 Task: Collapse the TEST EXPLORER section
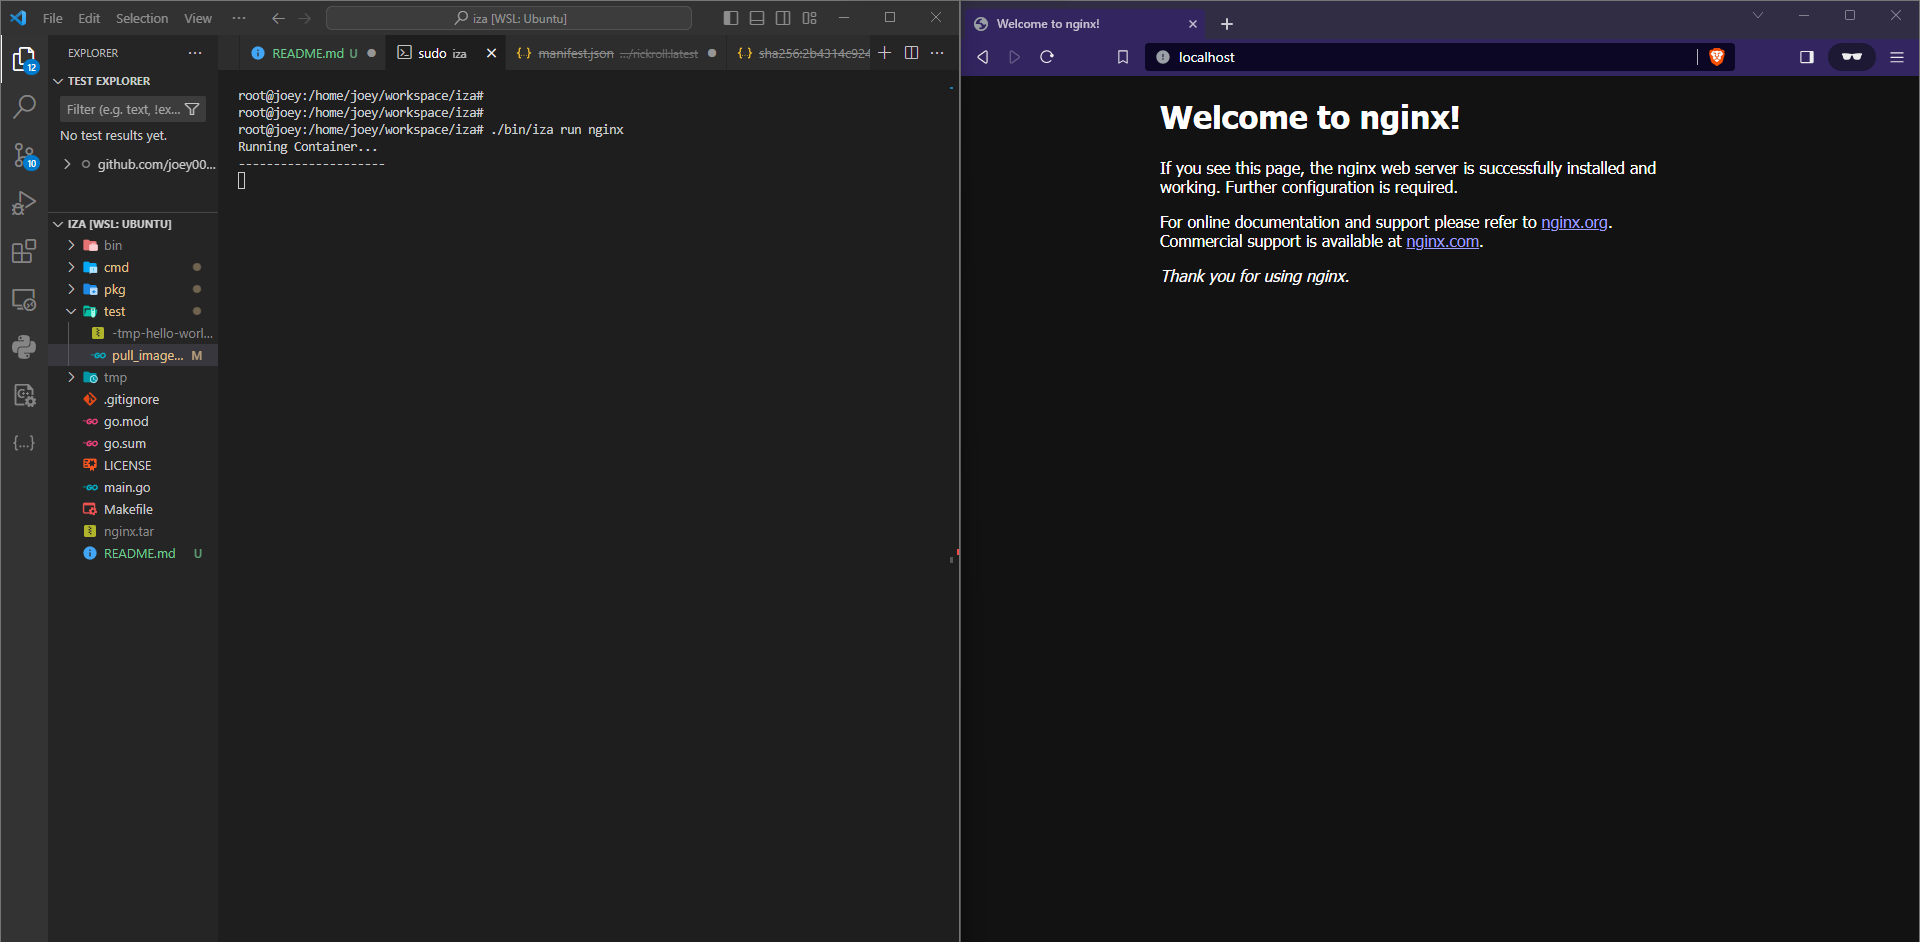pos(58,81)
